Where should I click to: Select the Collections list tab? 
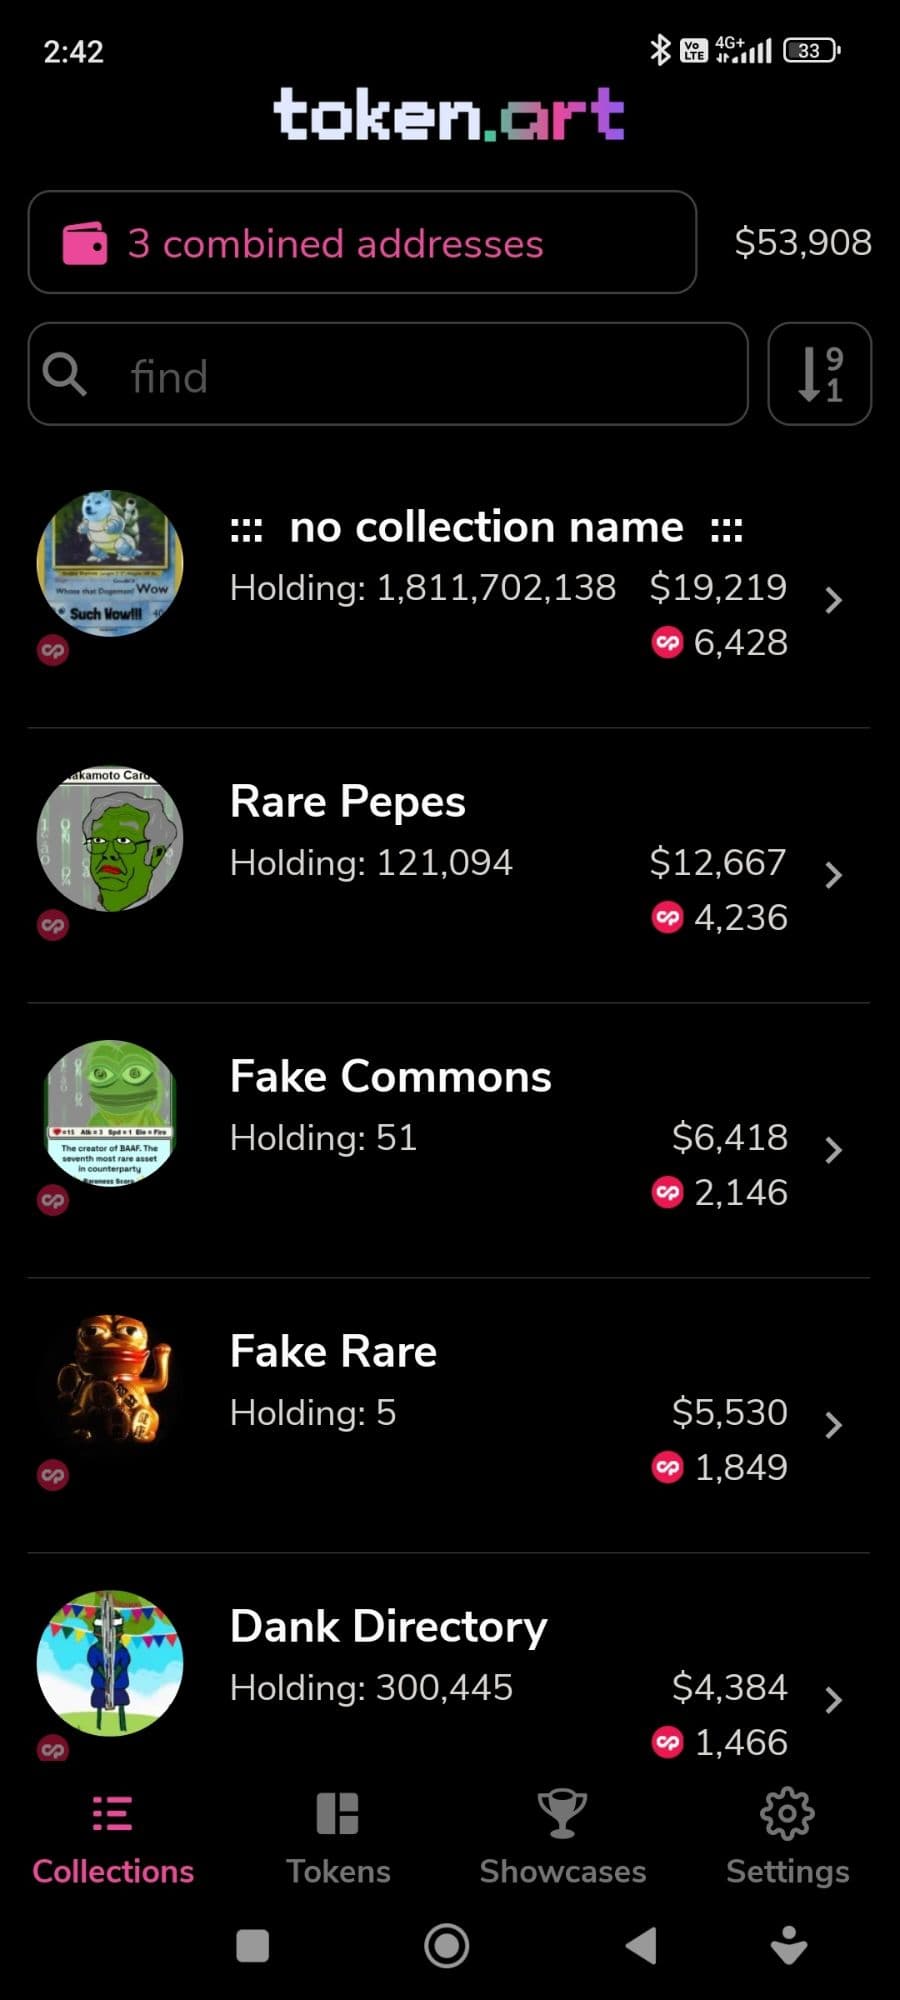pos(113,1838)
